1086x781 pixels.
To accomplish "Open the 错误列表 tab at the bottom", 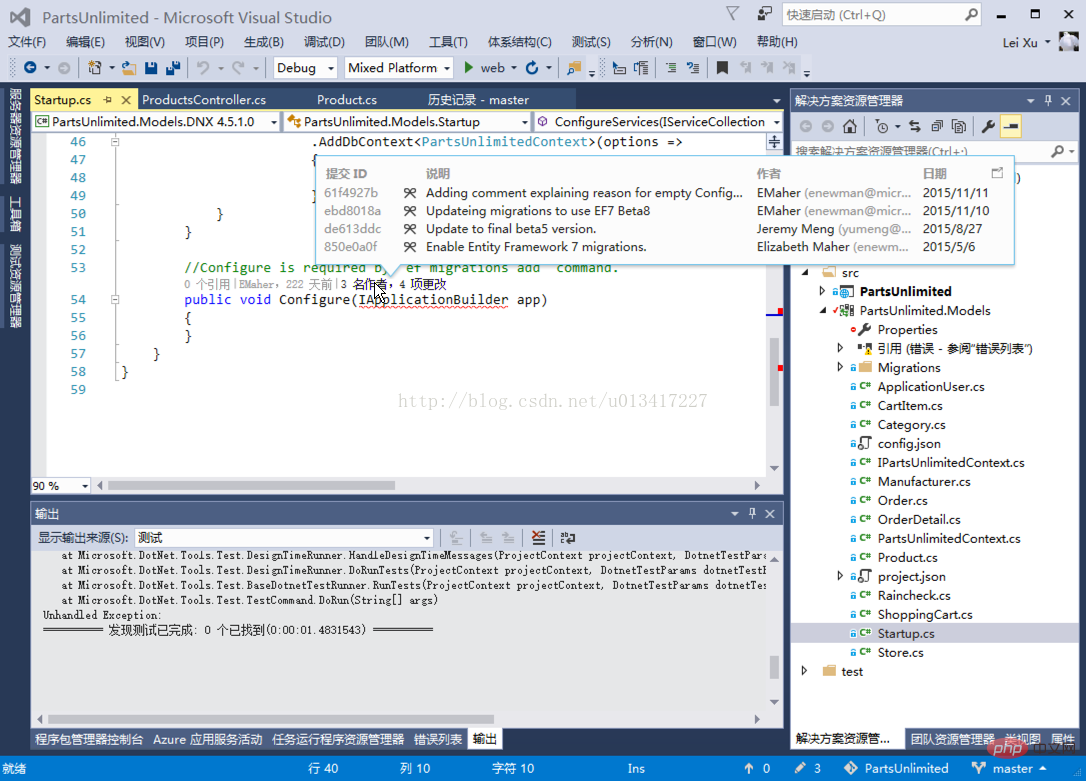I will point(438,739).
